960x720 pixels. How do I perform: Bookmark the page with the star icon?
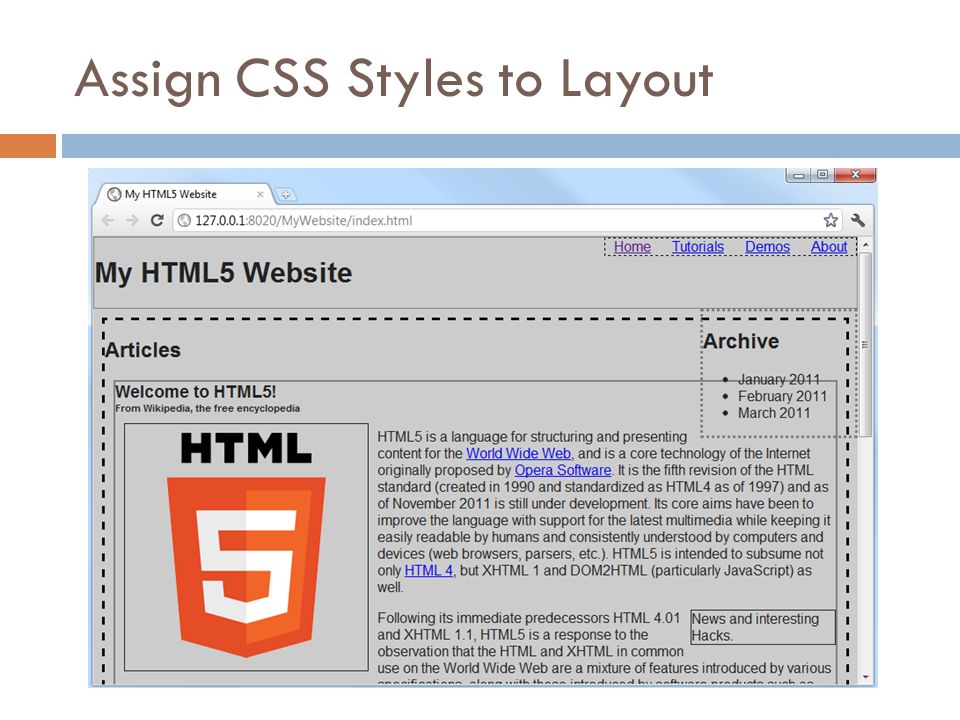[x=830, y=220]
